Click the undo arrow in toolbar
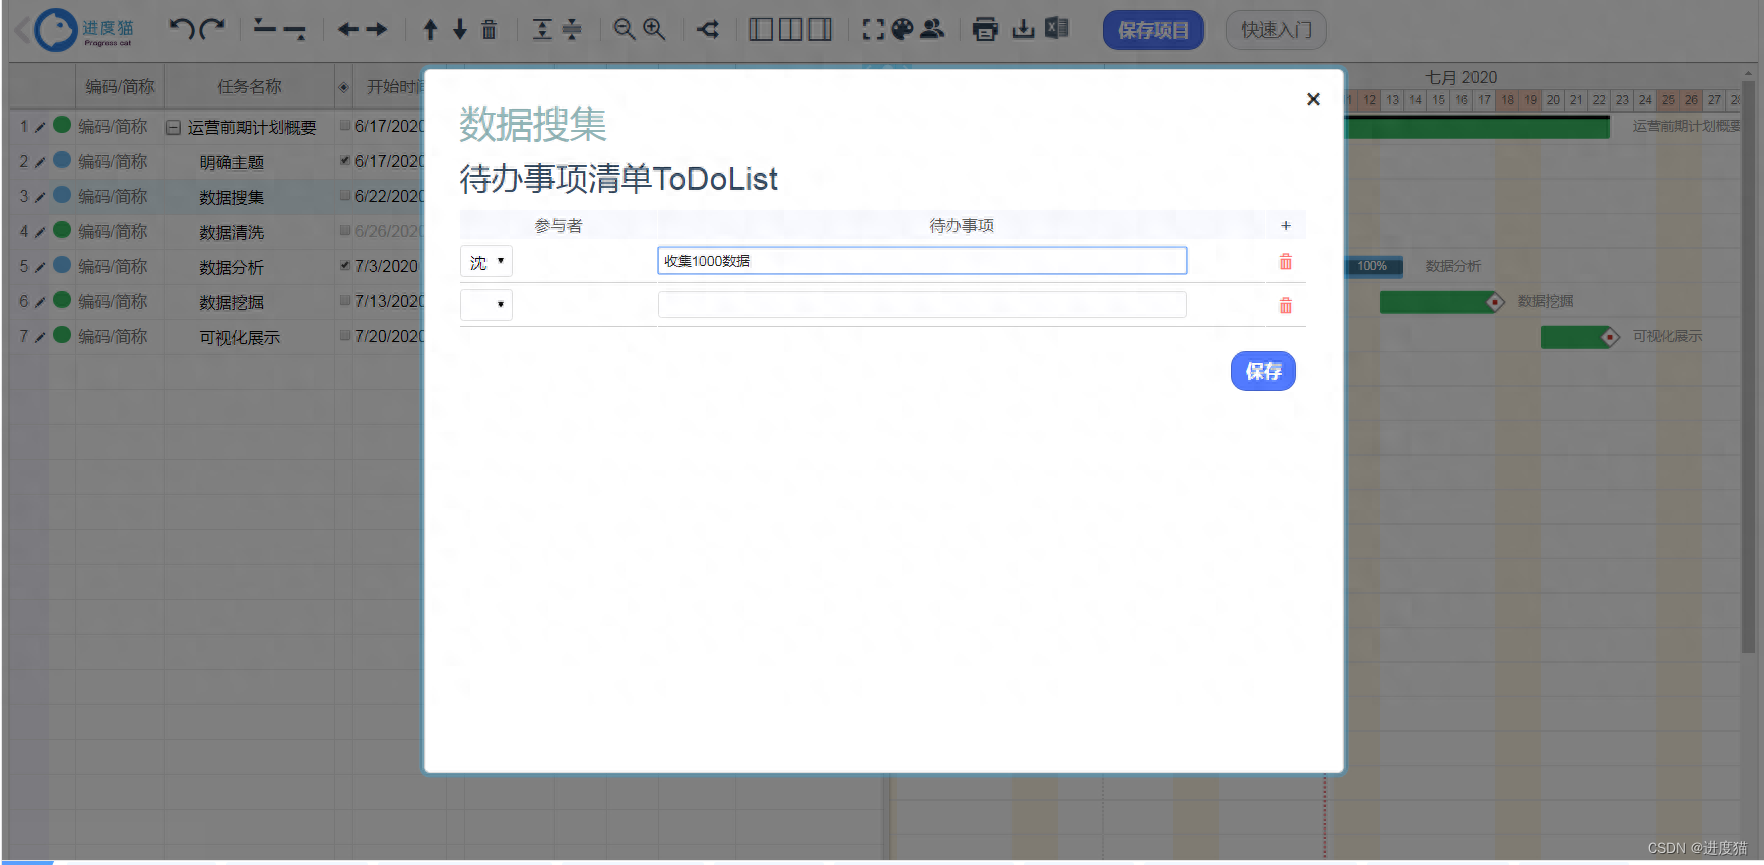Screen dimensions: 1764x865 tap(181, 28)
